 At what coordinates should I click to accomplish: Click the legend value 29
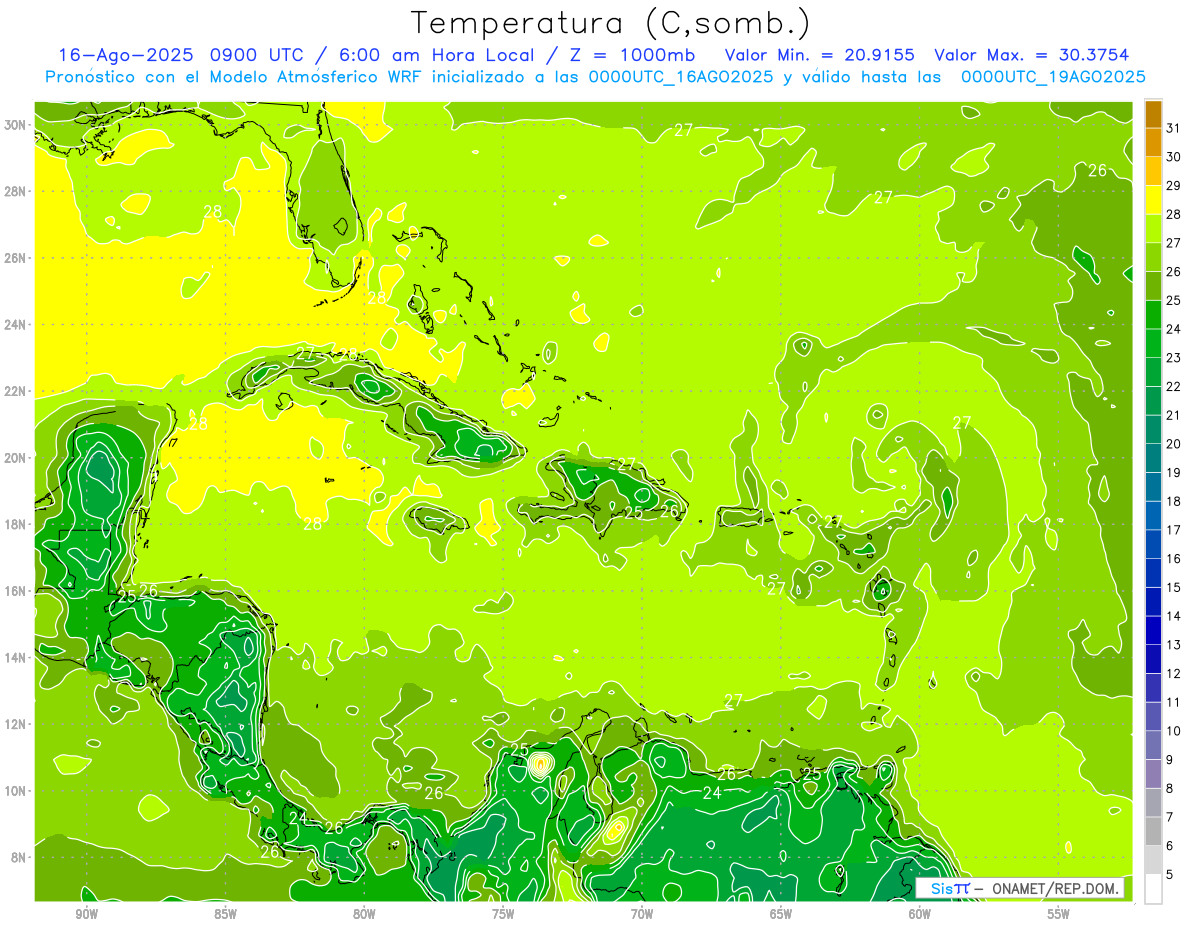1174,185
